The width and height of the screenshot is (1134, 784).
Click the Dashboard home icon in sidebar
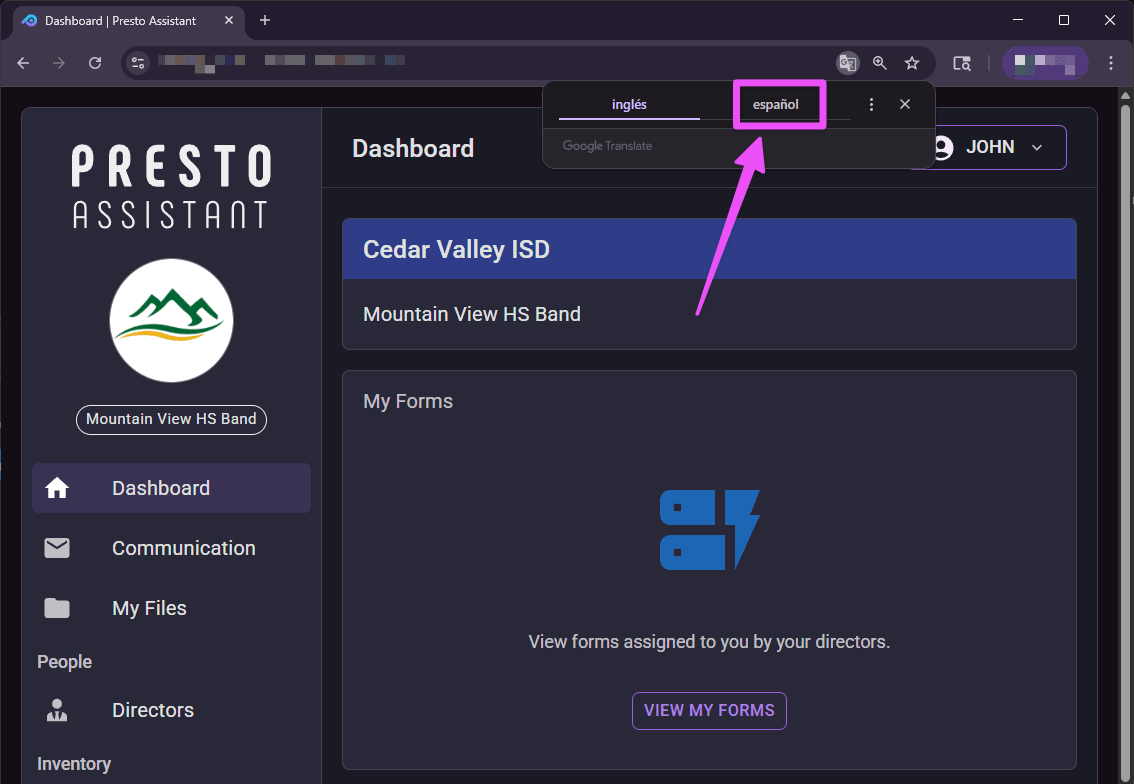pyautogui.click(x=57, y=488)
